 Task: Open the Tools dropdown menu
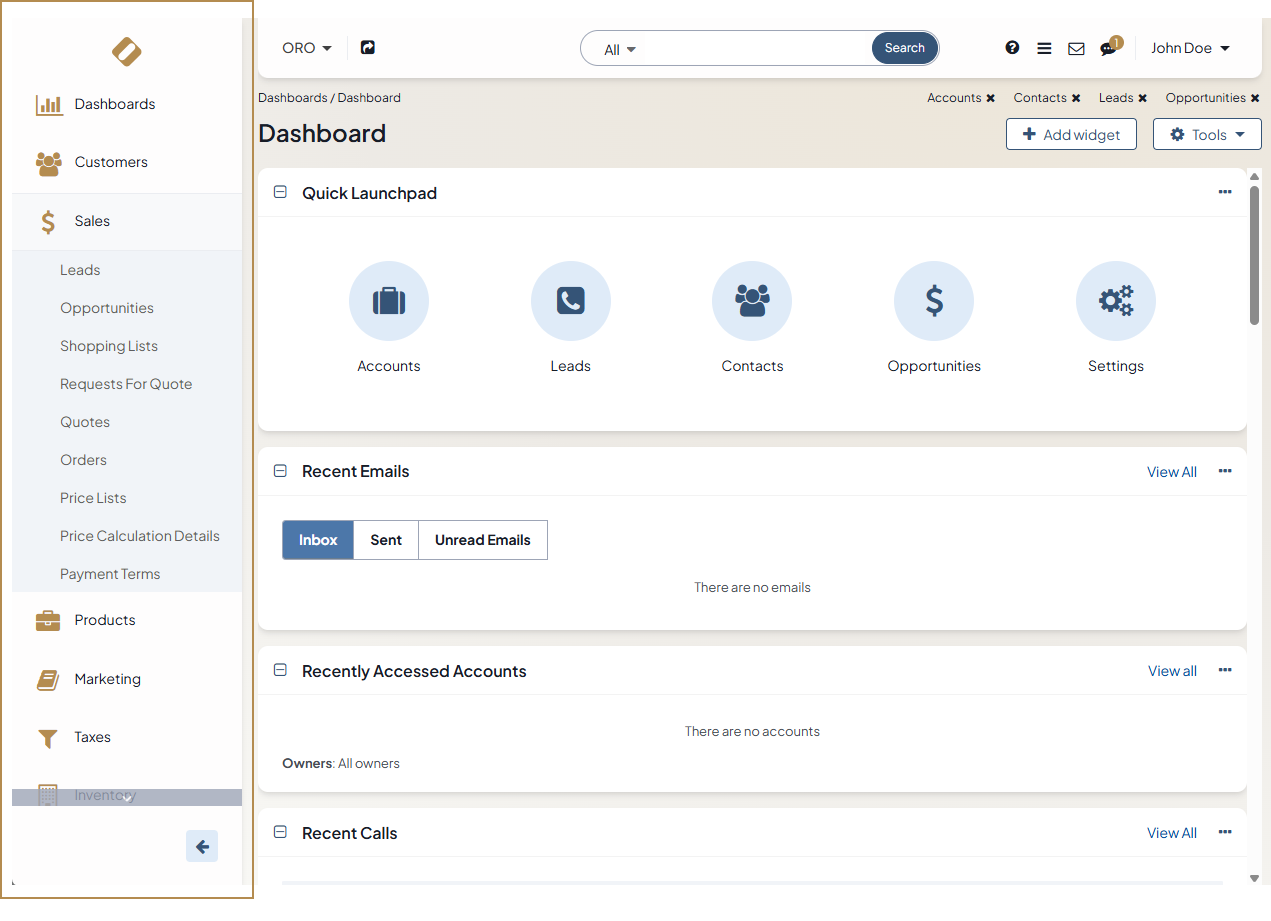point(1206,134)
